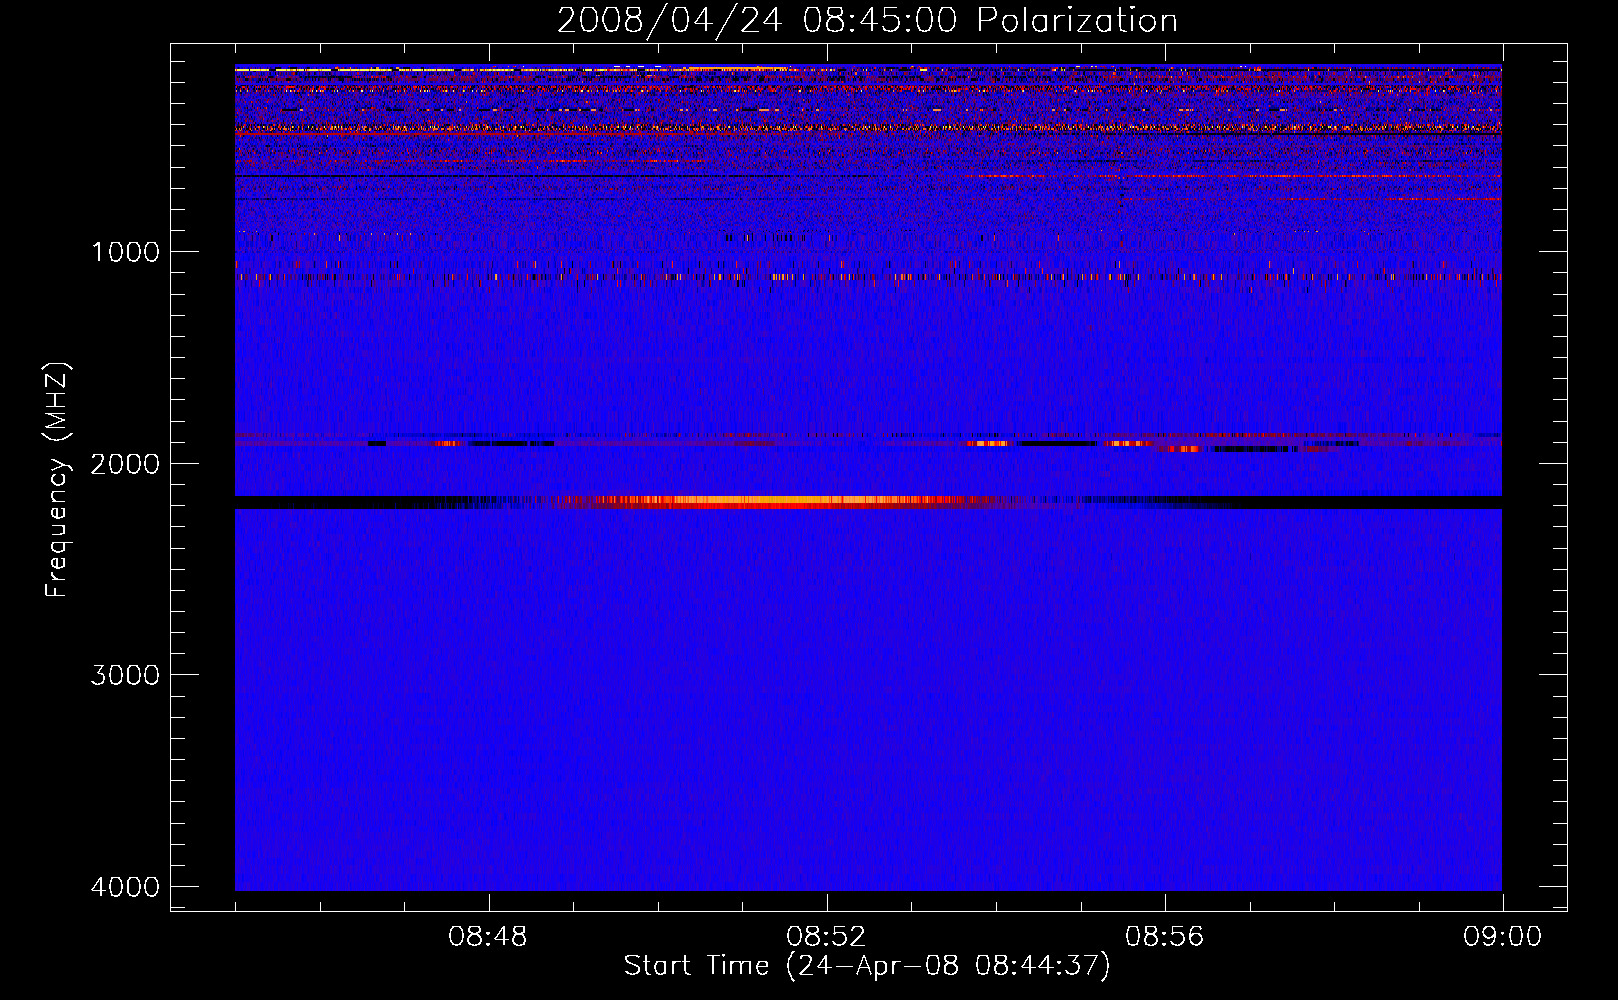1618x1000 pixels.
Task: Click the "Frequency (MHZ)" axis label
Action: coord(57,479)
